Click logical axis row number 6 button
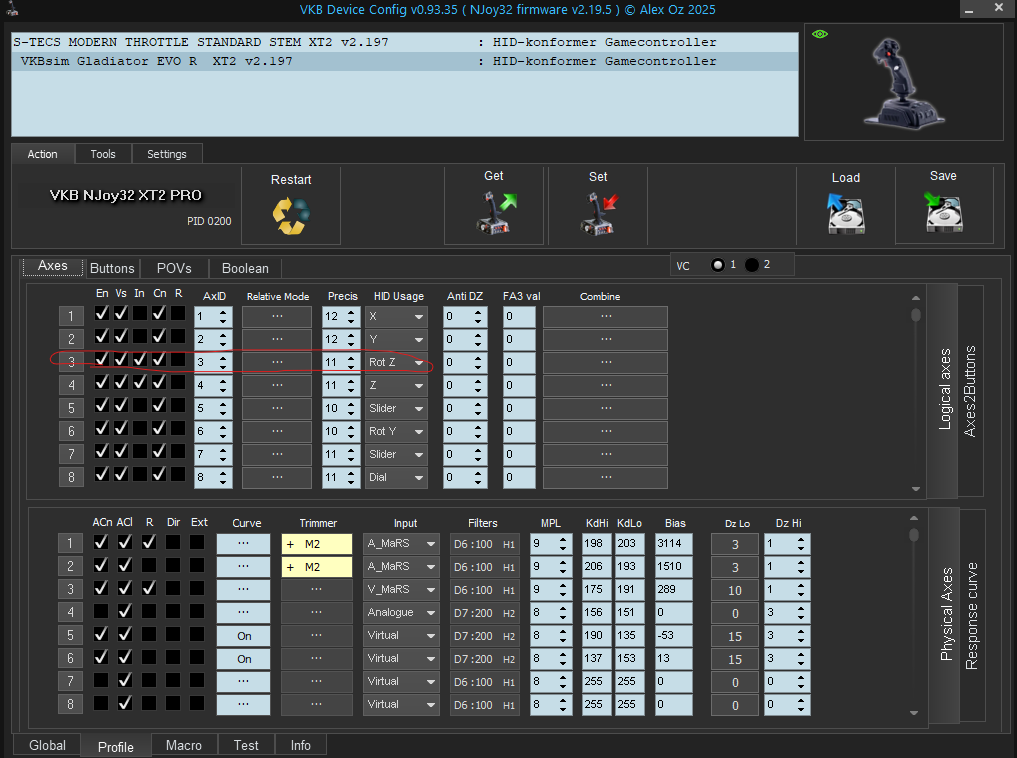 [71, 431]
